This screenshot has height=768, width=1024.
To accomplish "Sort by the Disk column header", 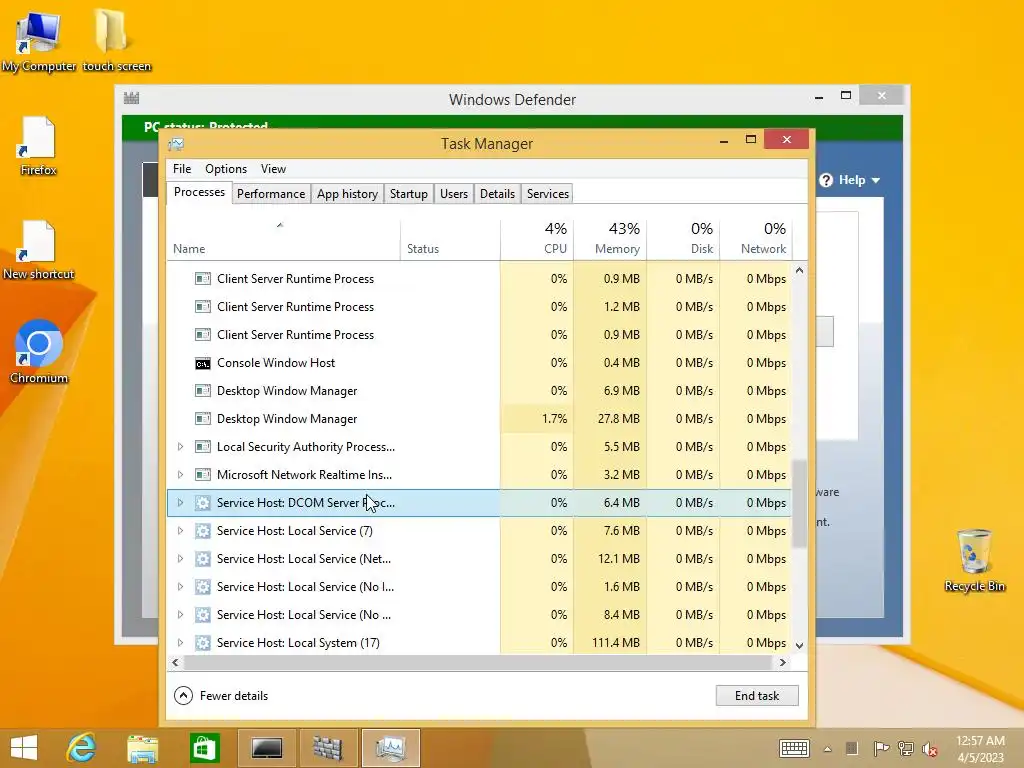I will [x=683, y=238].
